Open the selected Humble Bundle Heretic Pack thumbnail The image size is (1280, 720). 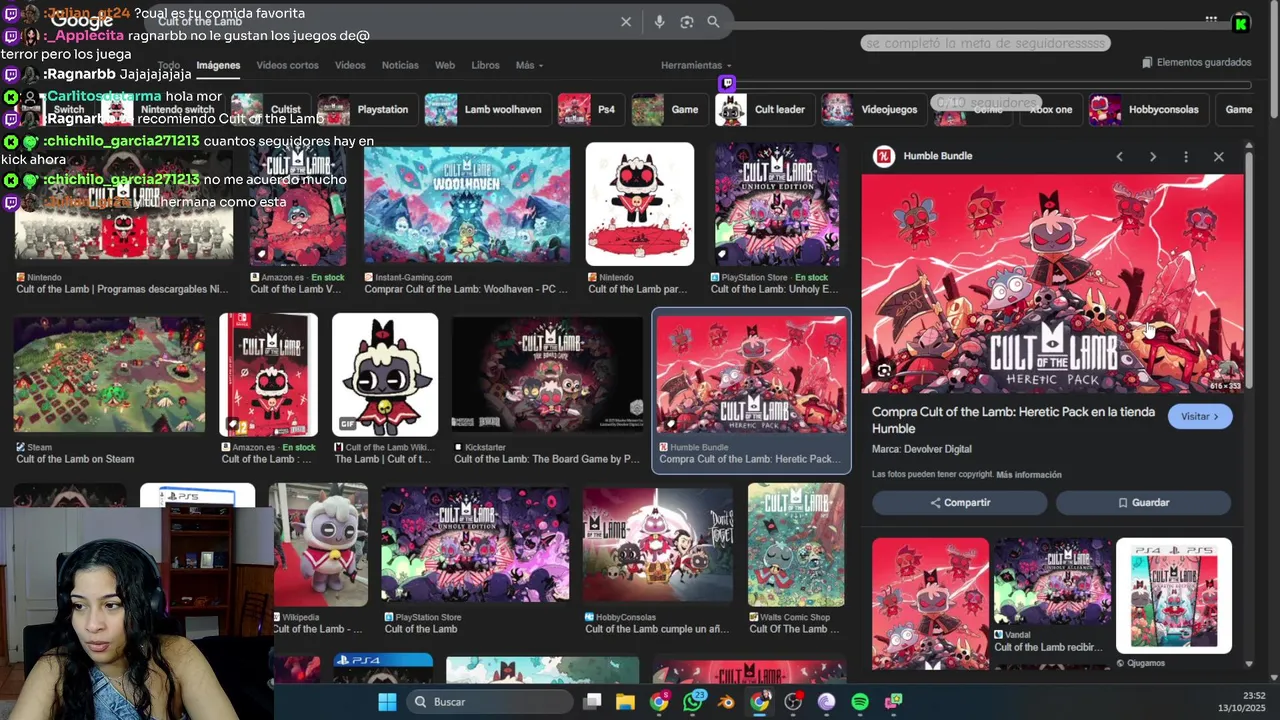(x=751, y=375)
